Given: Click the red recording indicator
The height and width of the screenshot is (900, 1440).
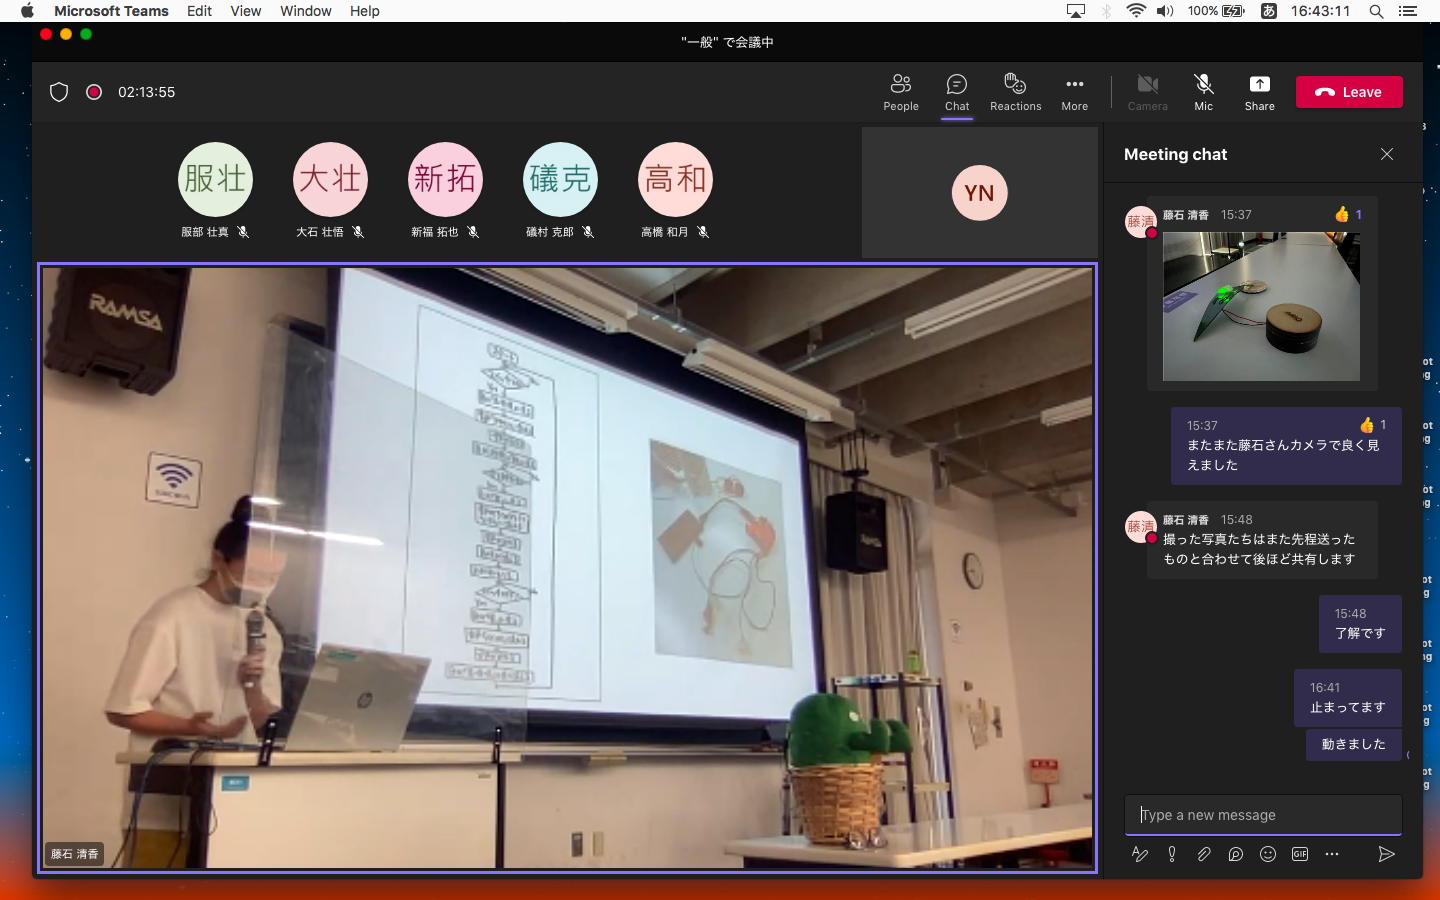Looking at the screenshot, I should click(x=94, y=92).
